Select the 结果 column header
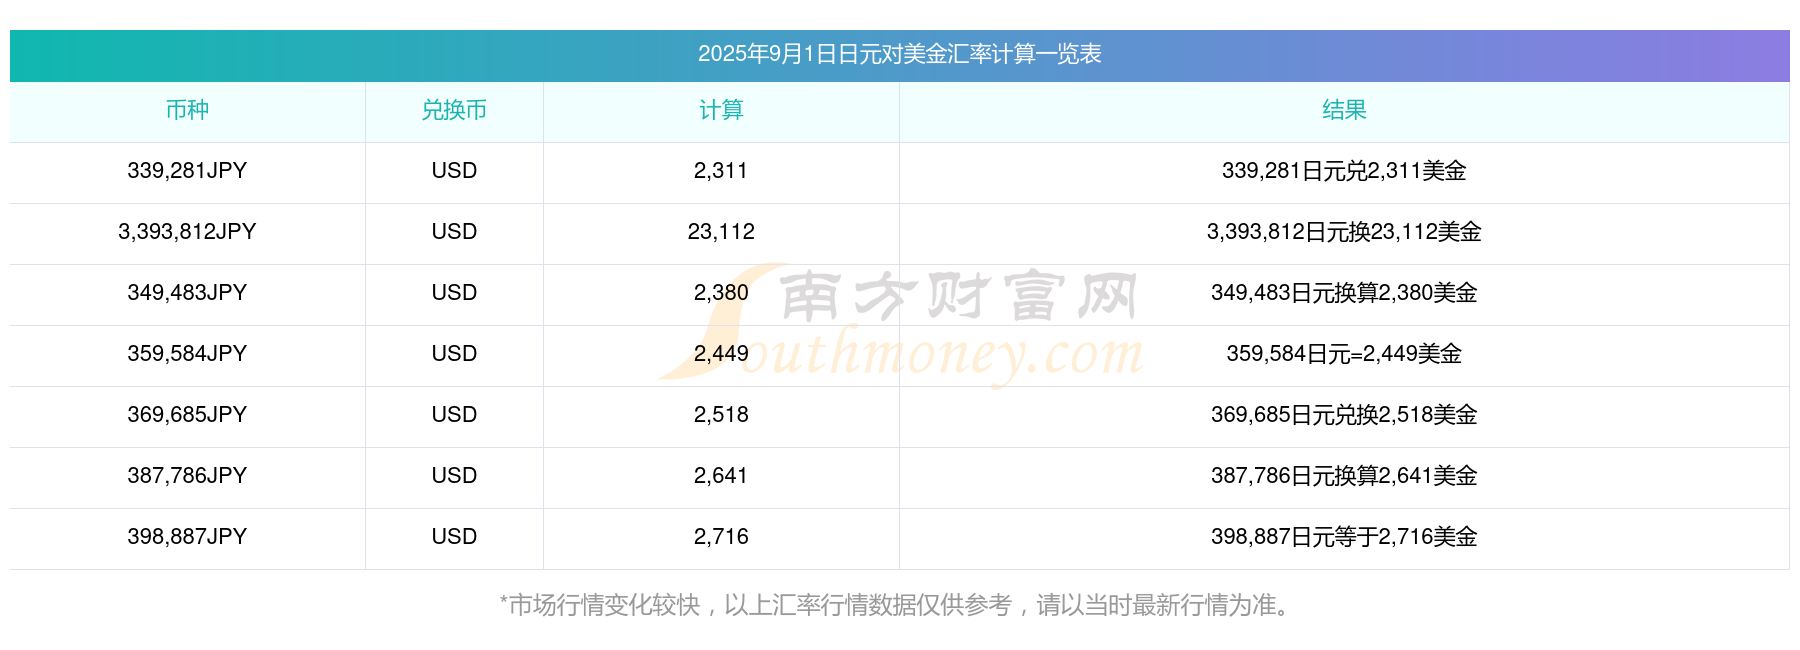This screenshot has width=1800, height=650. click(x=1344, y=110)
